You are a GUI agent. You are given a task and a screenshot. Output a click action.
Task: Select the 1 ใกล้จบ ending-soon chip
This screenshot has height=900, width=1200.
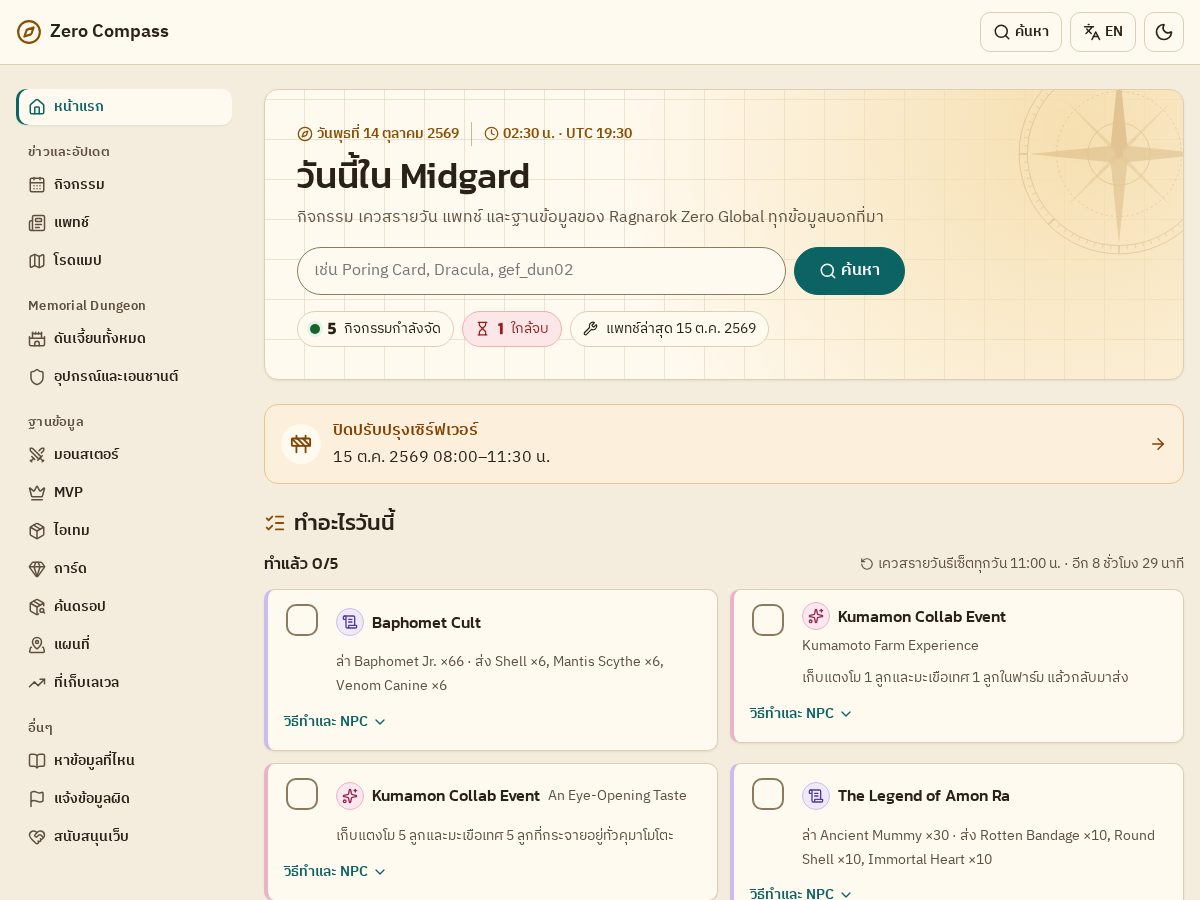[512, 329]
